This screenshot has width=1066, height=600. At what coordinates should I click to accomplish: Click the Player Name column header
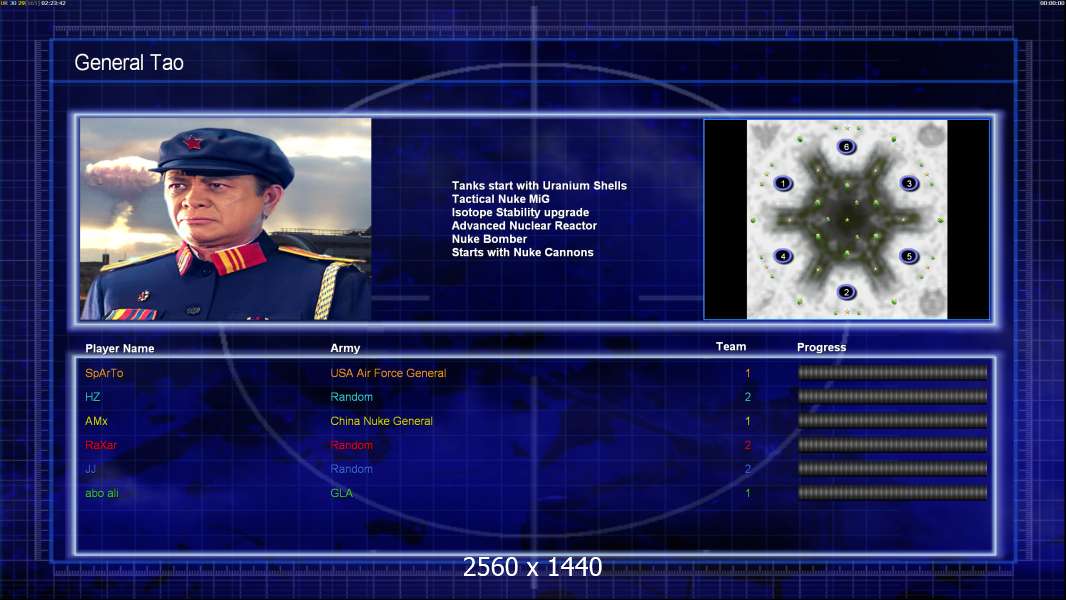click(120, 349)
